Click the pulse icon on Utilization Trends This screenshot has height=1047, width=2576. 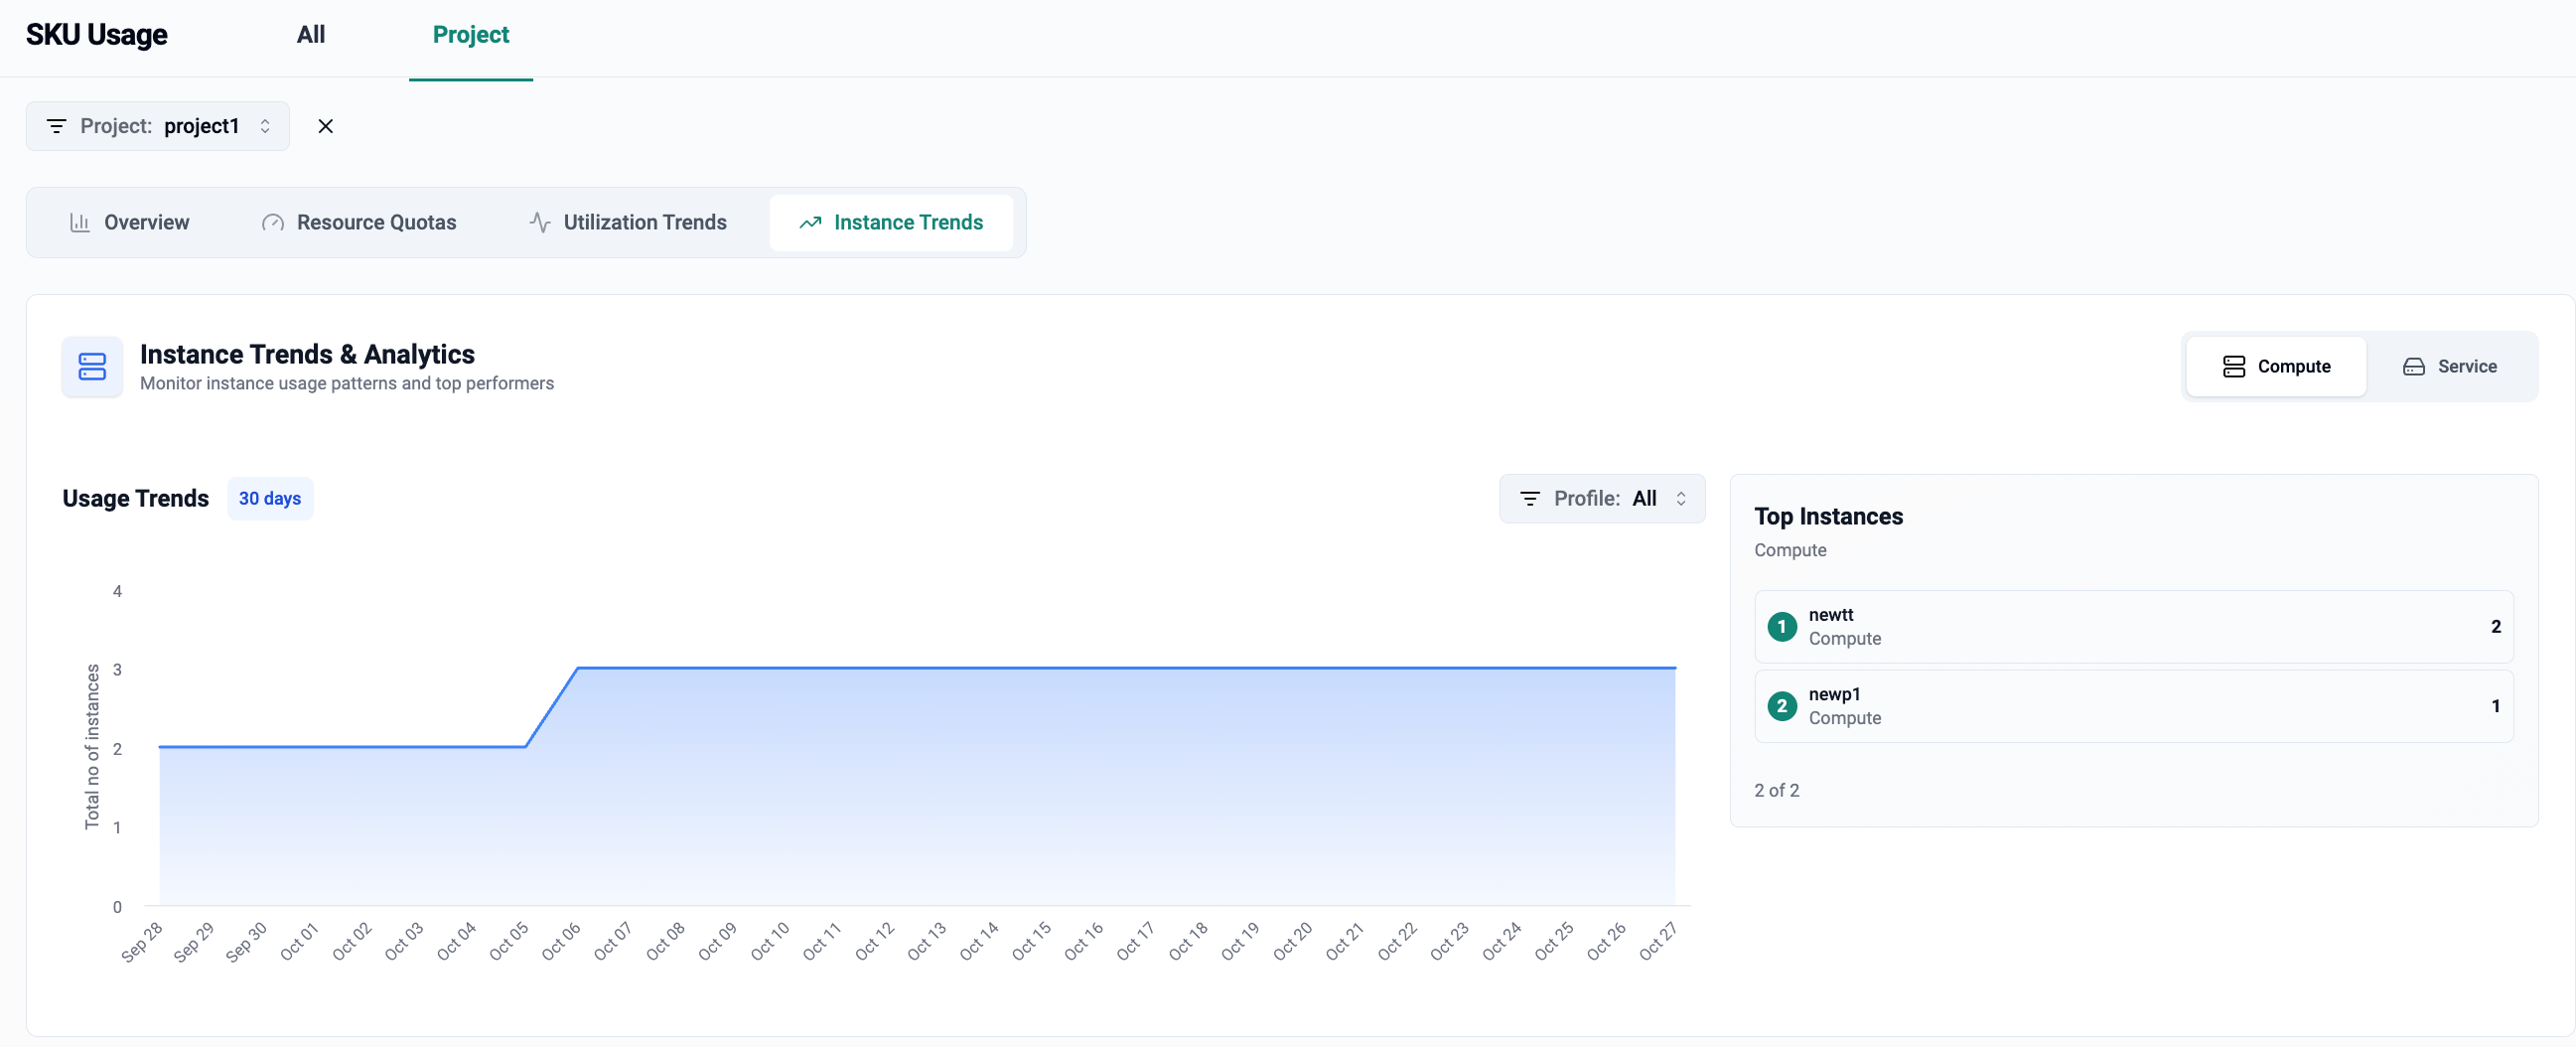coord(540,222)
